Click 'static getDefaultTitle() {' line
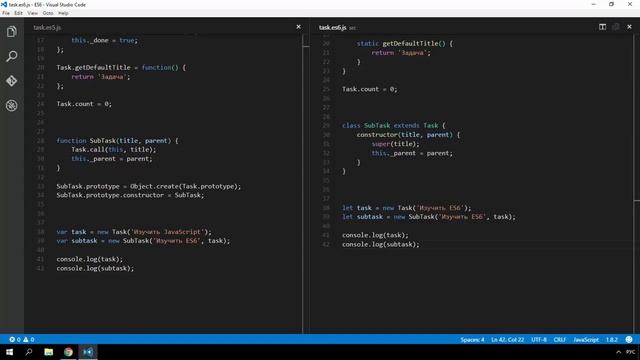The width and height of the screenshot is (640, 360). pyautogui.click(x=405, y=43)
